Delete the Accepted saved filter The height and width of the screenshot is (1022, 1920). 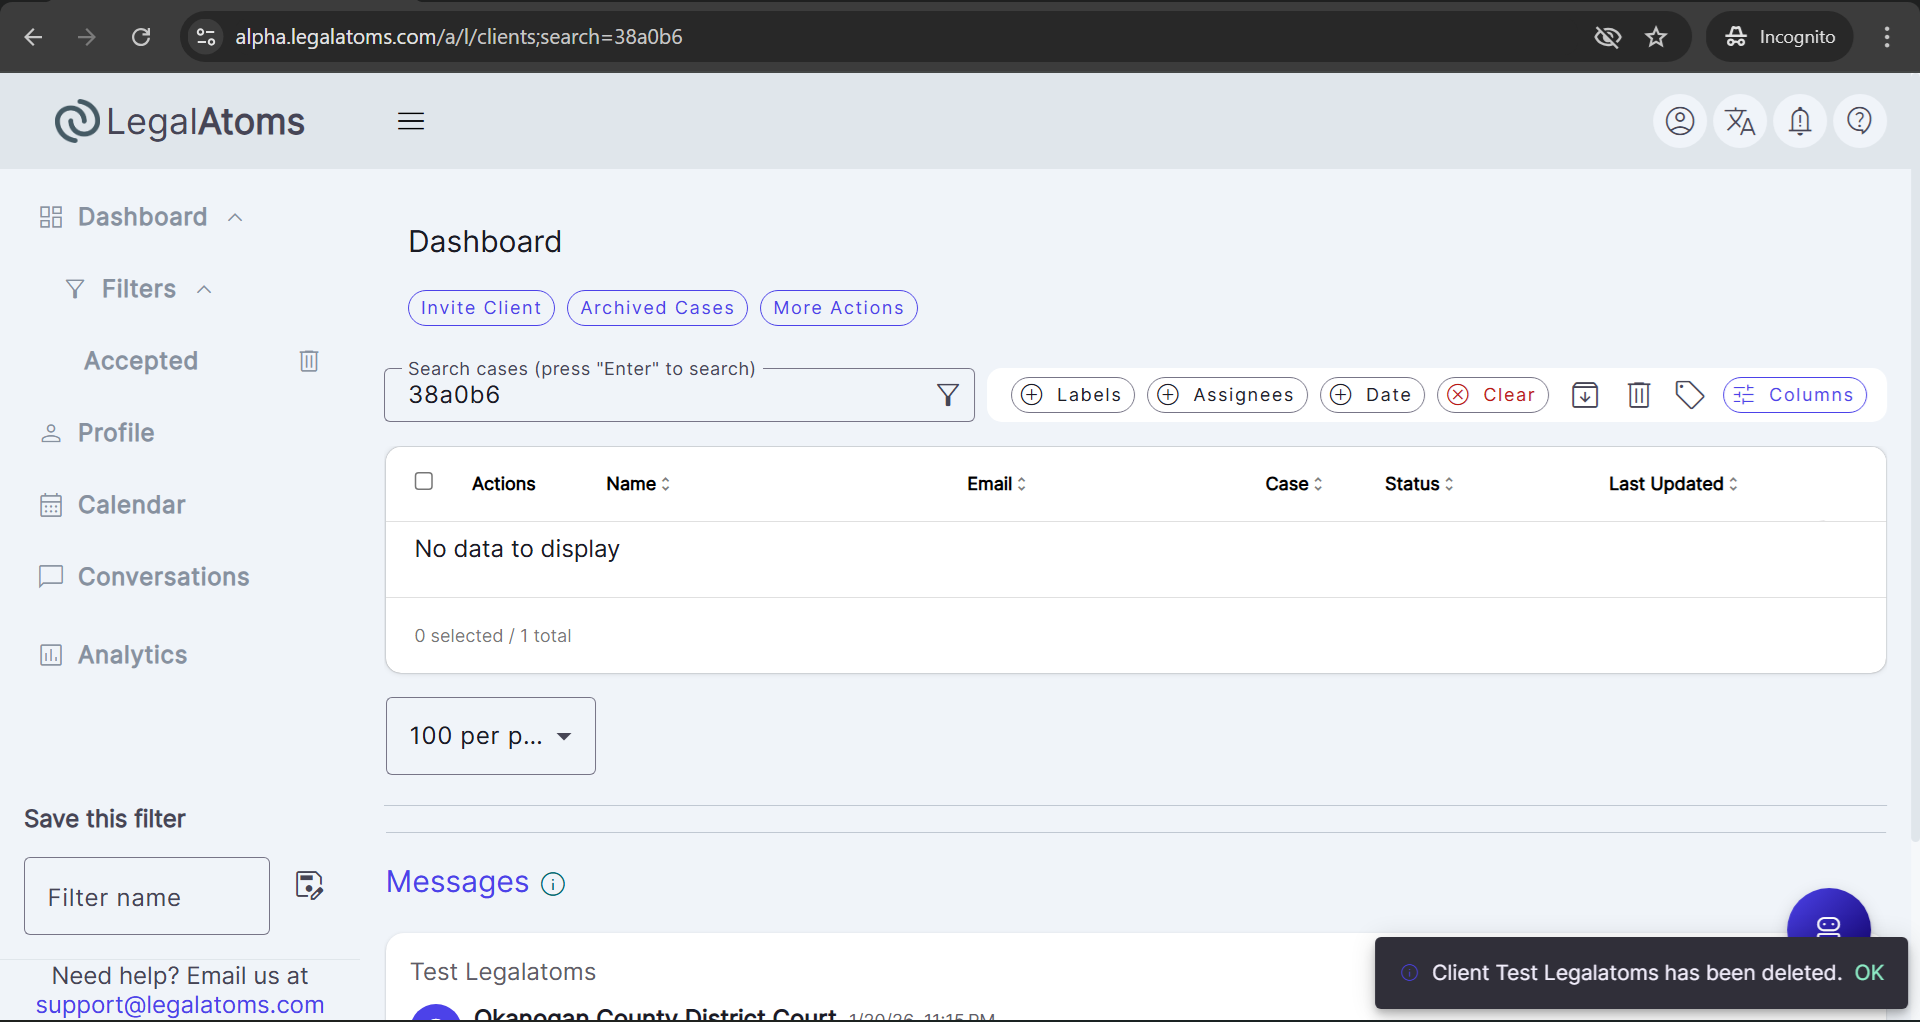tap(309, 361)
